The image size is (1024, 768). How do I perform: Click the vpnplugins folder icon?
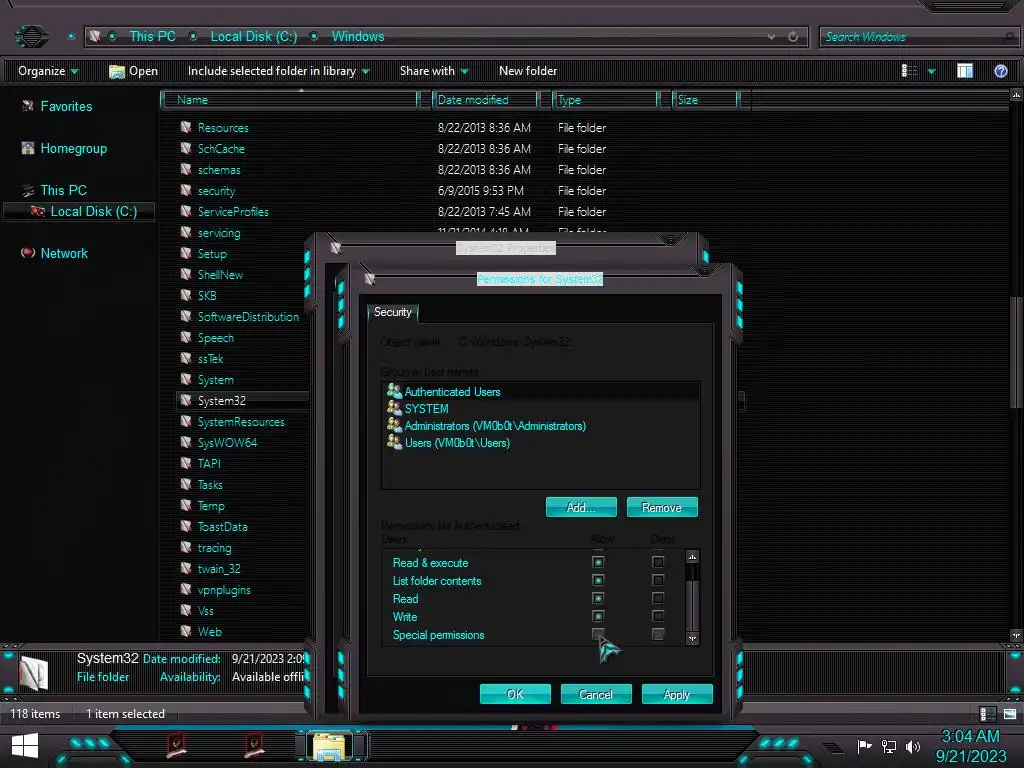(186, 590)
